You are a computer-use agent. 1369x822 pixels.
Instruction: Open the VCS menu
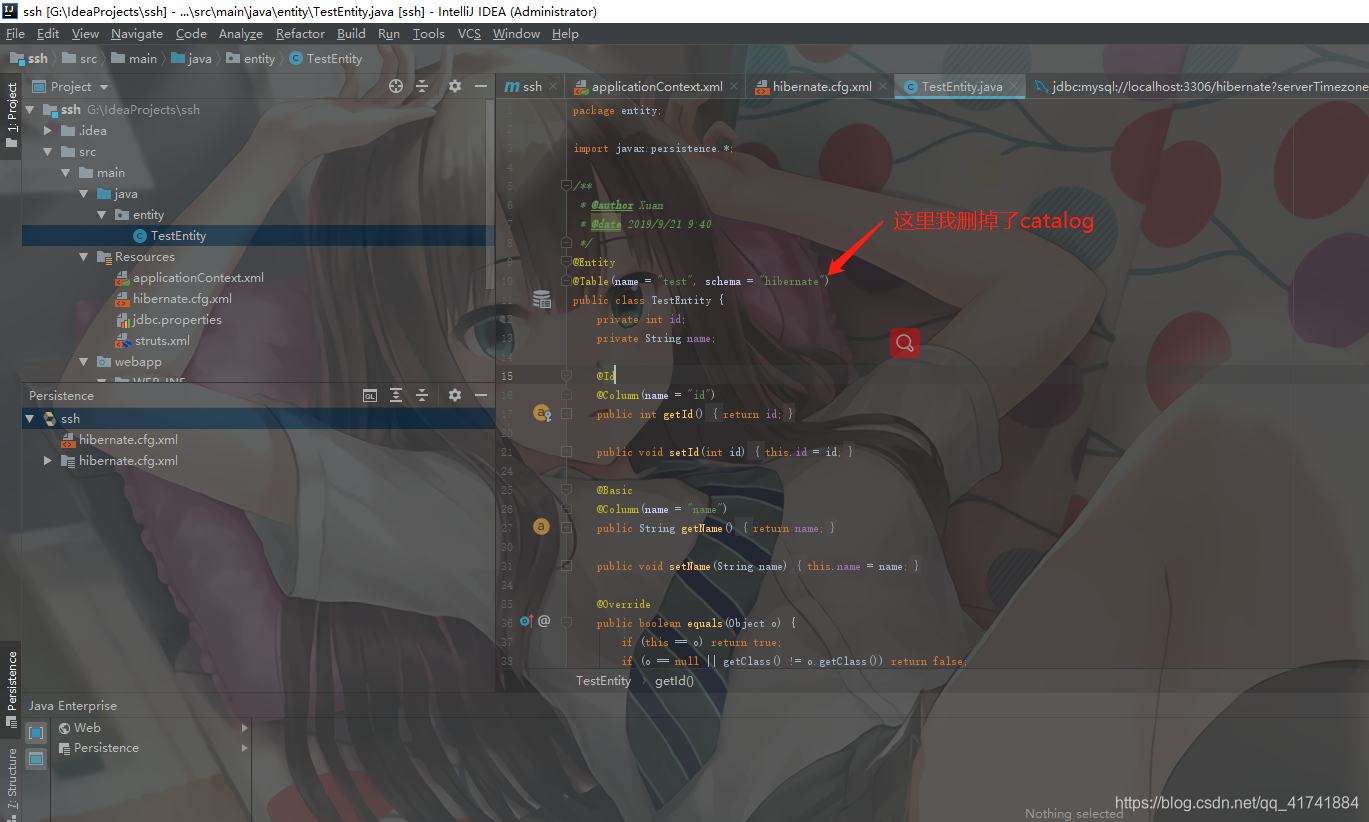click(x=469, y=34)
